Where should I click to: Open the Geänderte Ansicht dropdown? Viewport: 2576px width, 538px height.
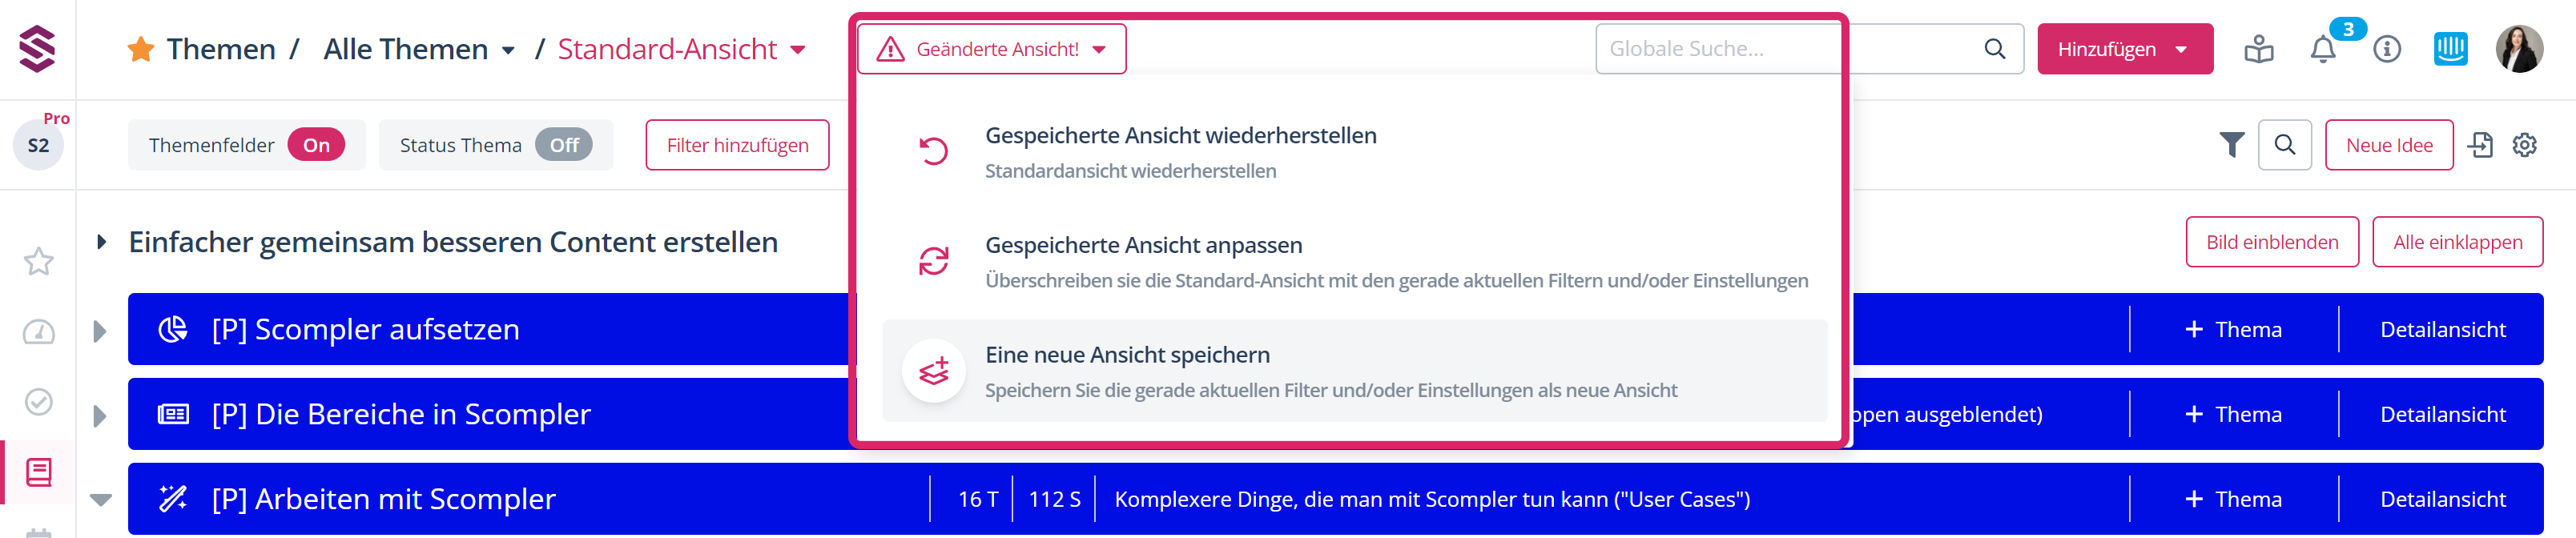[991, 50]
